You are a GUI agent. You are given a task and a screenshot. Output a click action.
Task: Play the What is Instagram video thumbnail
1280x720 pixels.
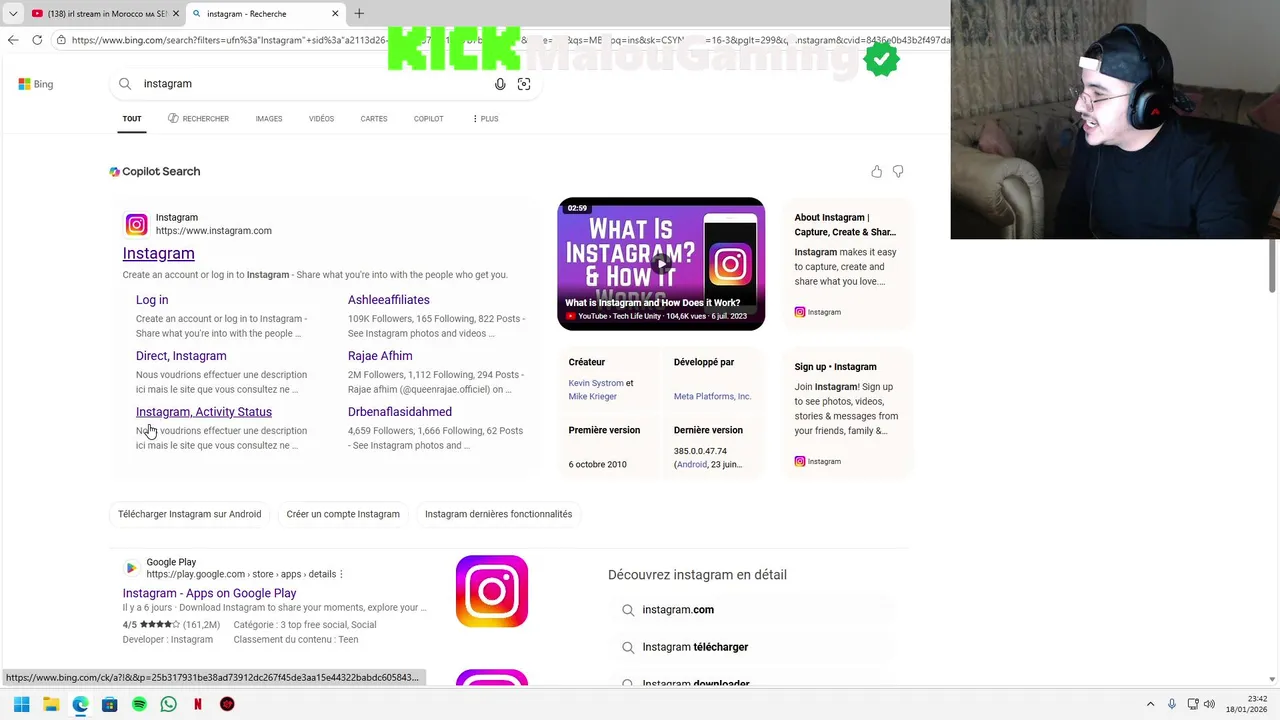point(661,264)
